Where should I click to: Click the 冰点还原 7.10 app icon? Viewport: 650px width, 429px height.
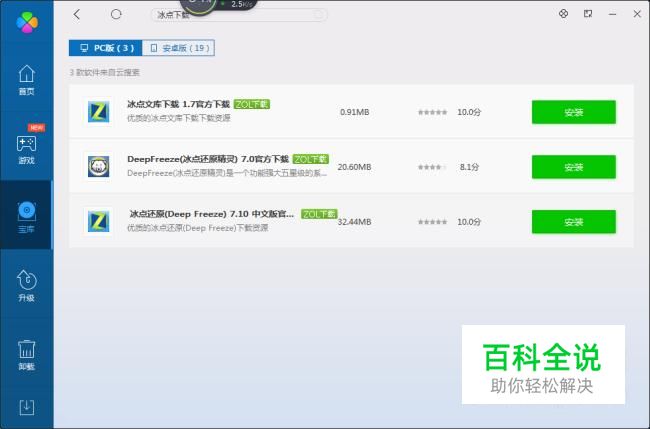(99, 221)
